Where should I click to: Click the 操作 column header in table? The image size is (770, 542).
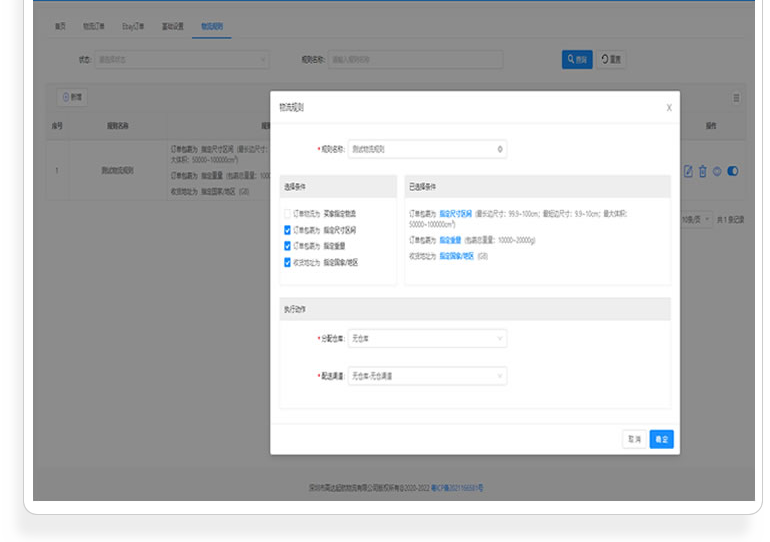pyautogui.click(x=711, y=126)
